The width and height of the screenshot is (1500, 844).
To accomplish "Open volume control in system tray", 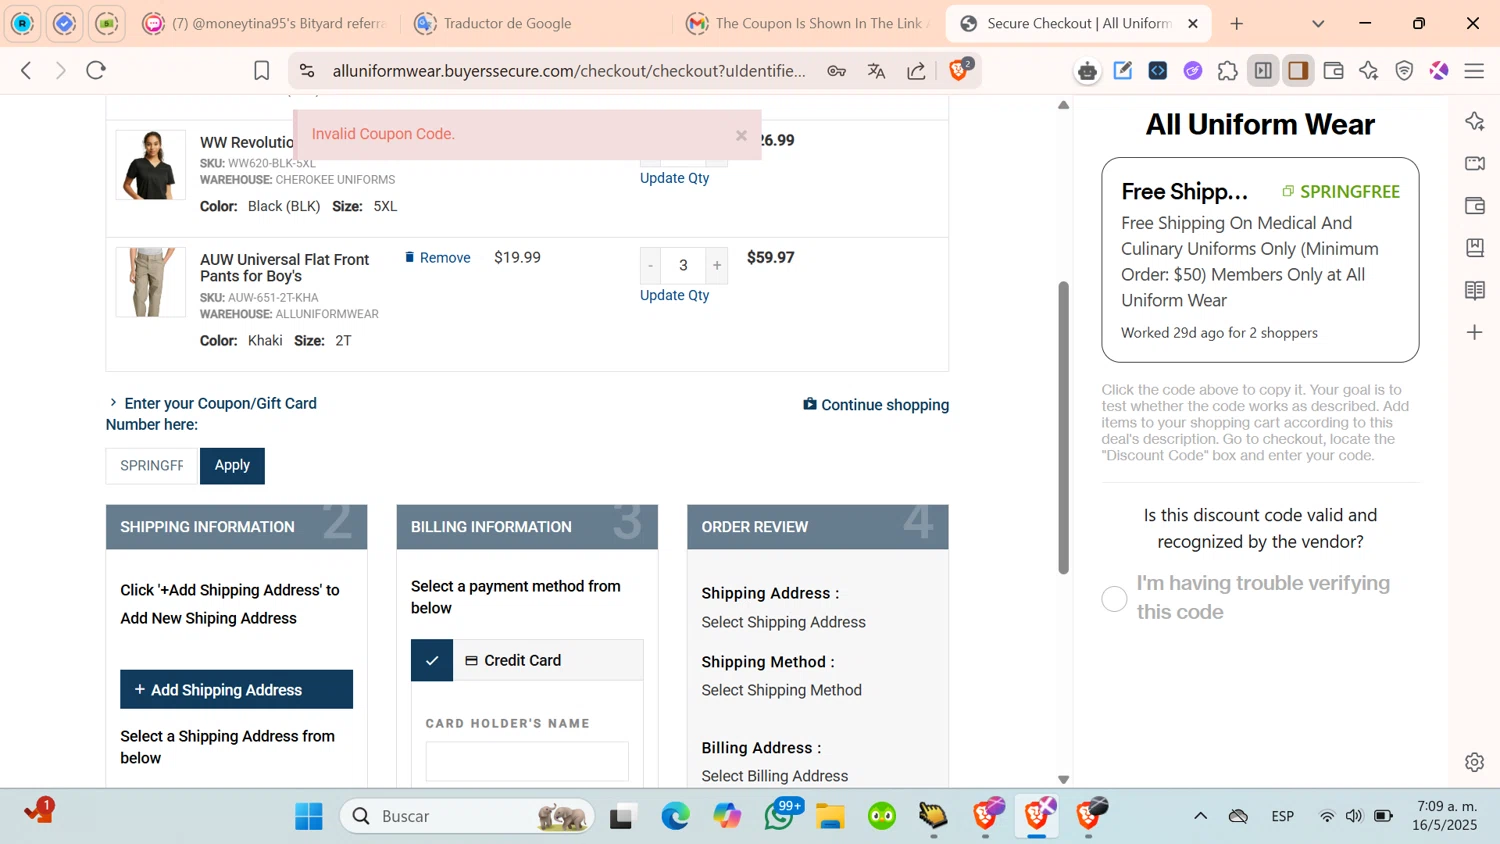I will (1354, 816).
